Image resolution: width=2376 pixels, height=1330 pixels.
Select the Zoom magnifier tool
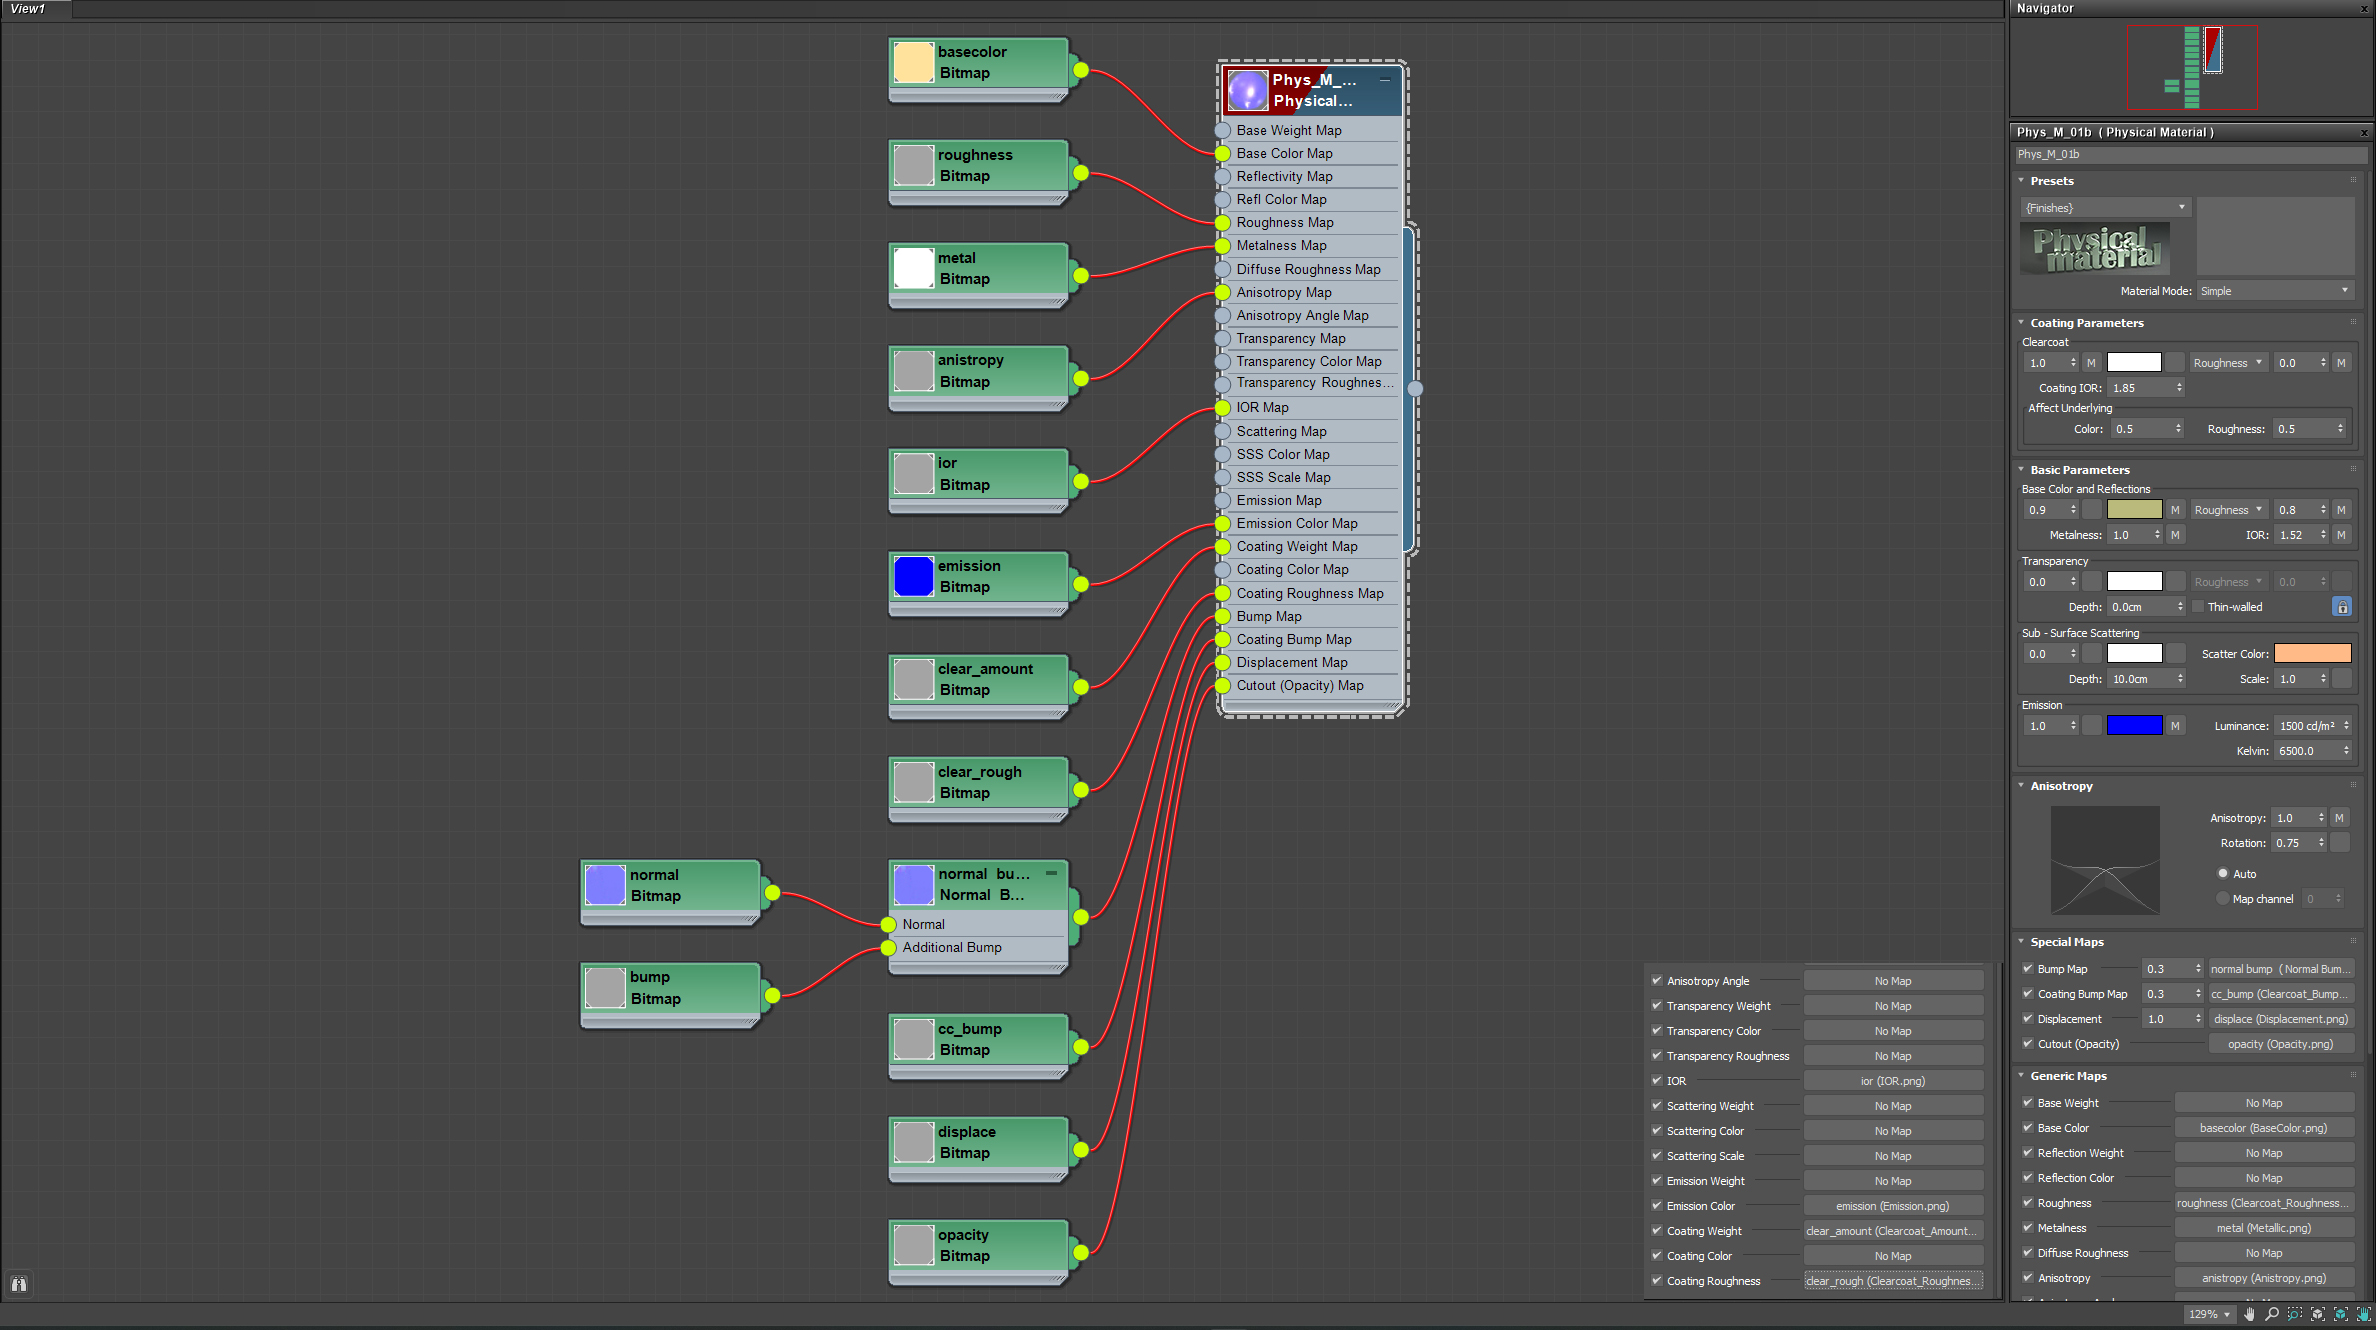point(2272,1314)
